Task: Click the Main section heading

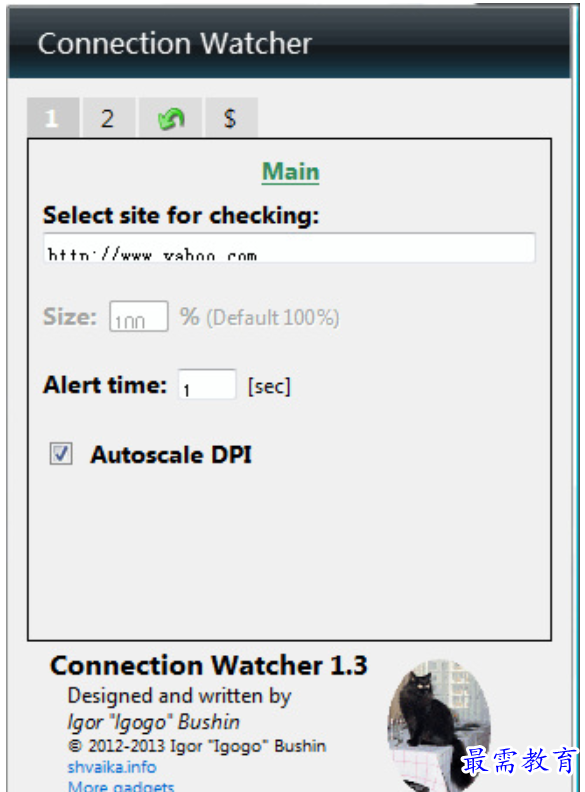Action: point(290,172)
